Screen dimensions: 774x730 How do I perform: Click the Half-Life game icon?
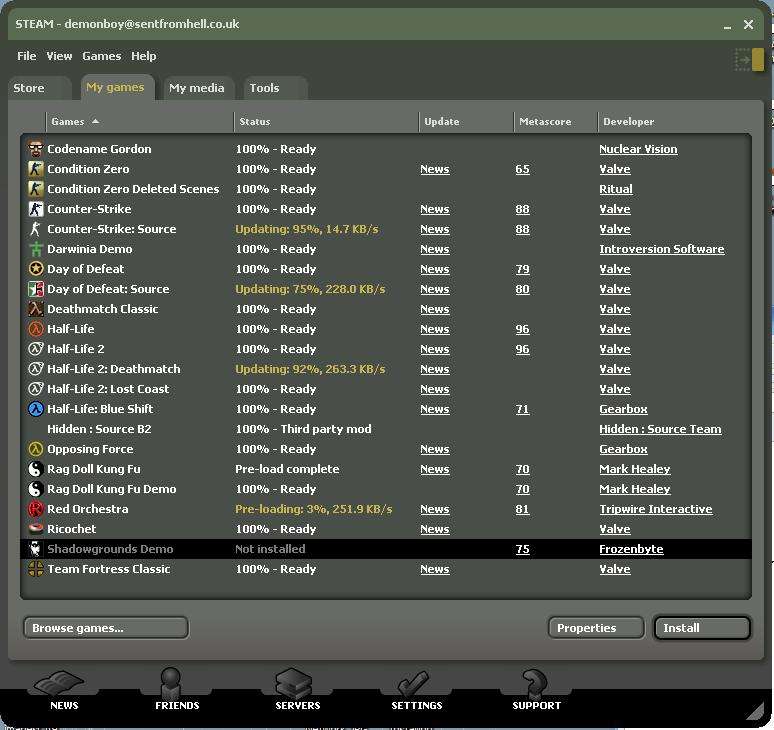click(x=36, y=329)
